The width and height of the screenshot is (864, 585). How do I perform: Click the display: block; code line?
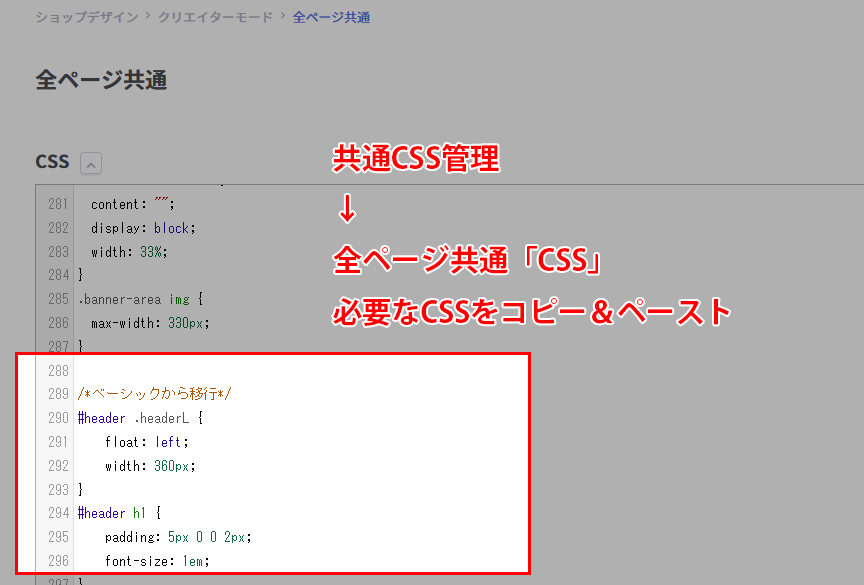pos(143,228)
